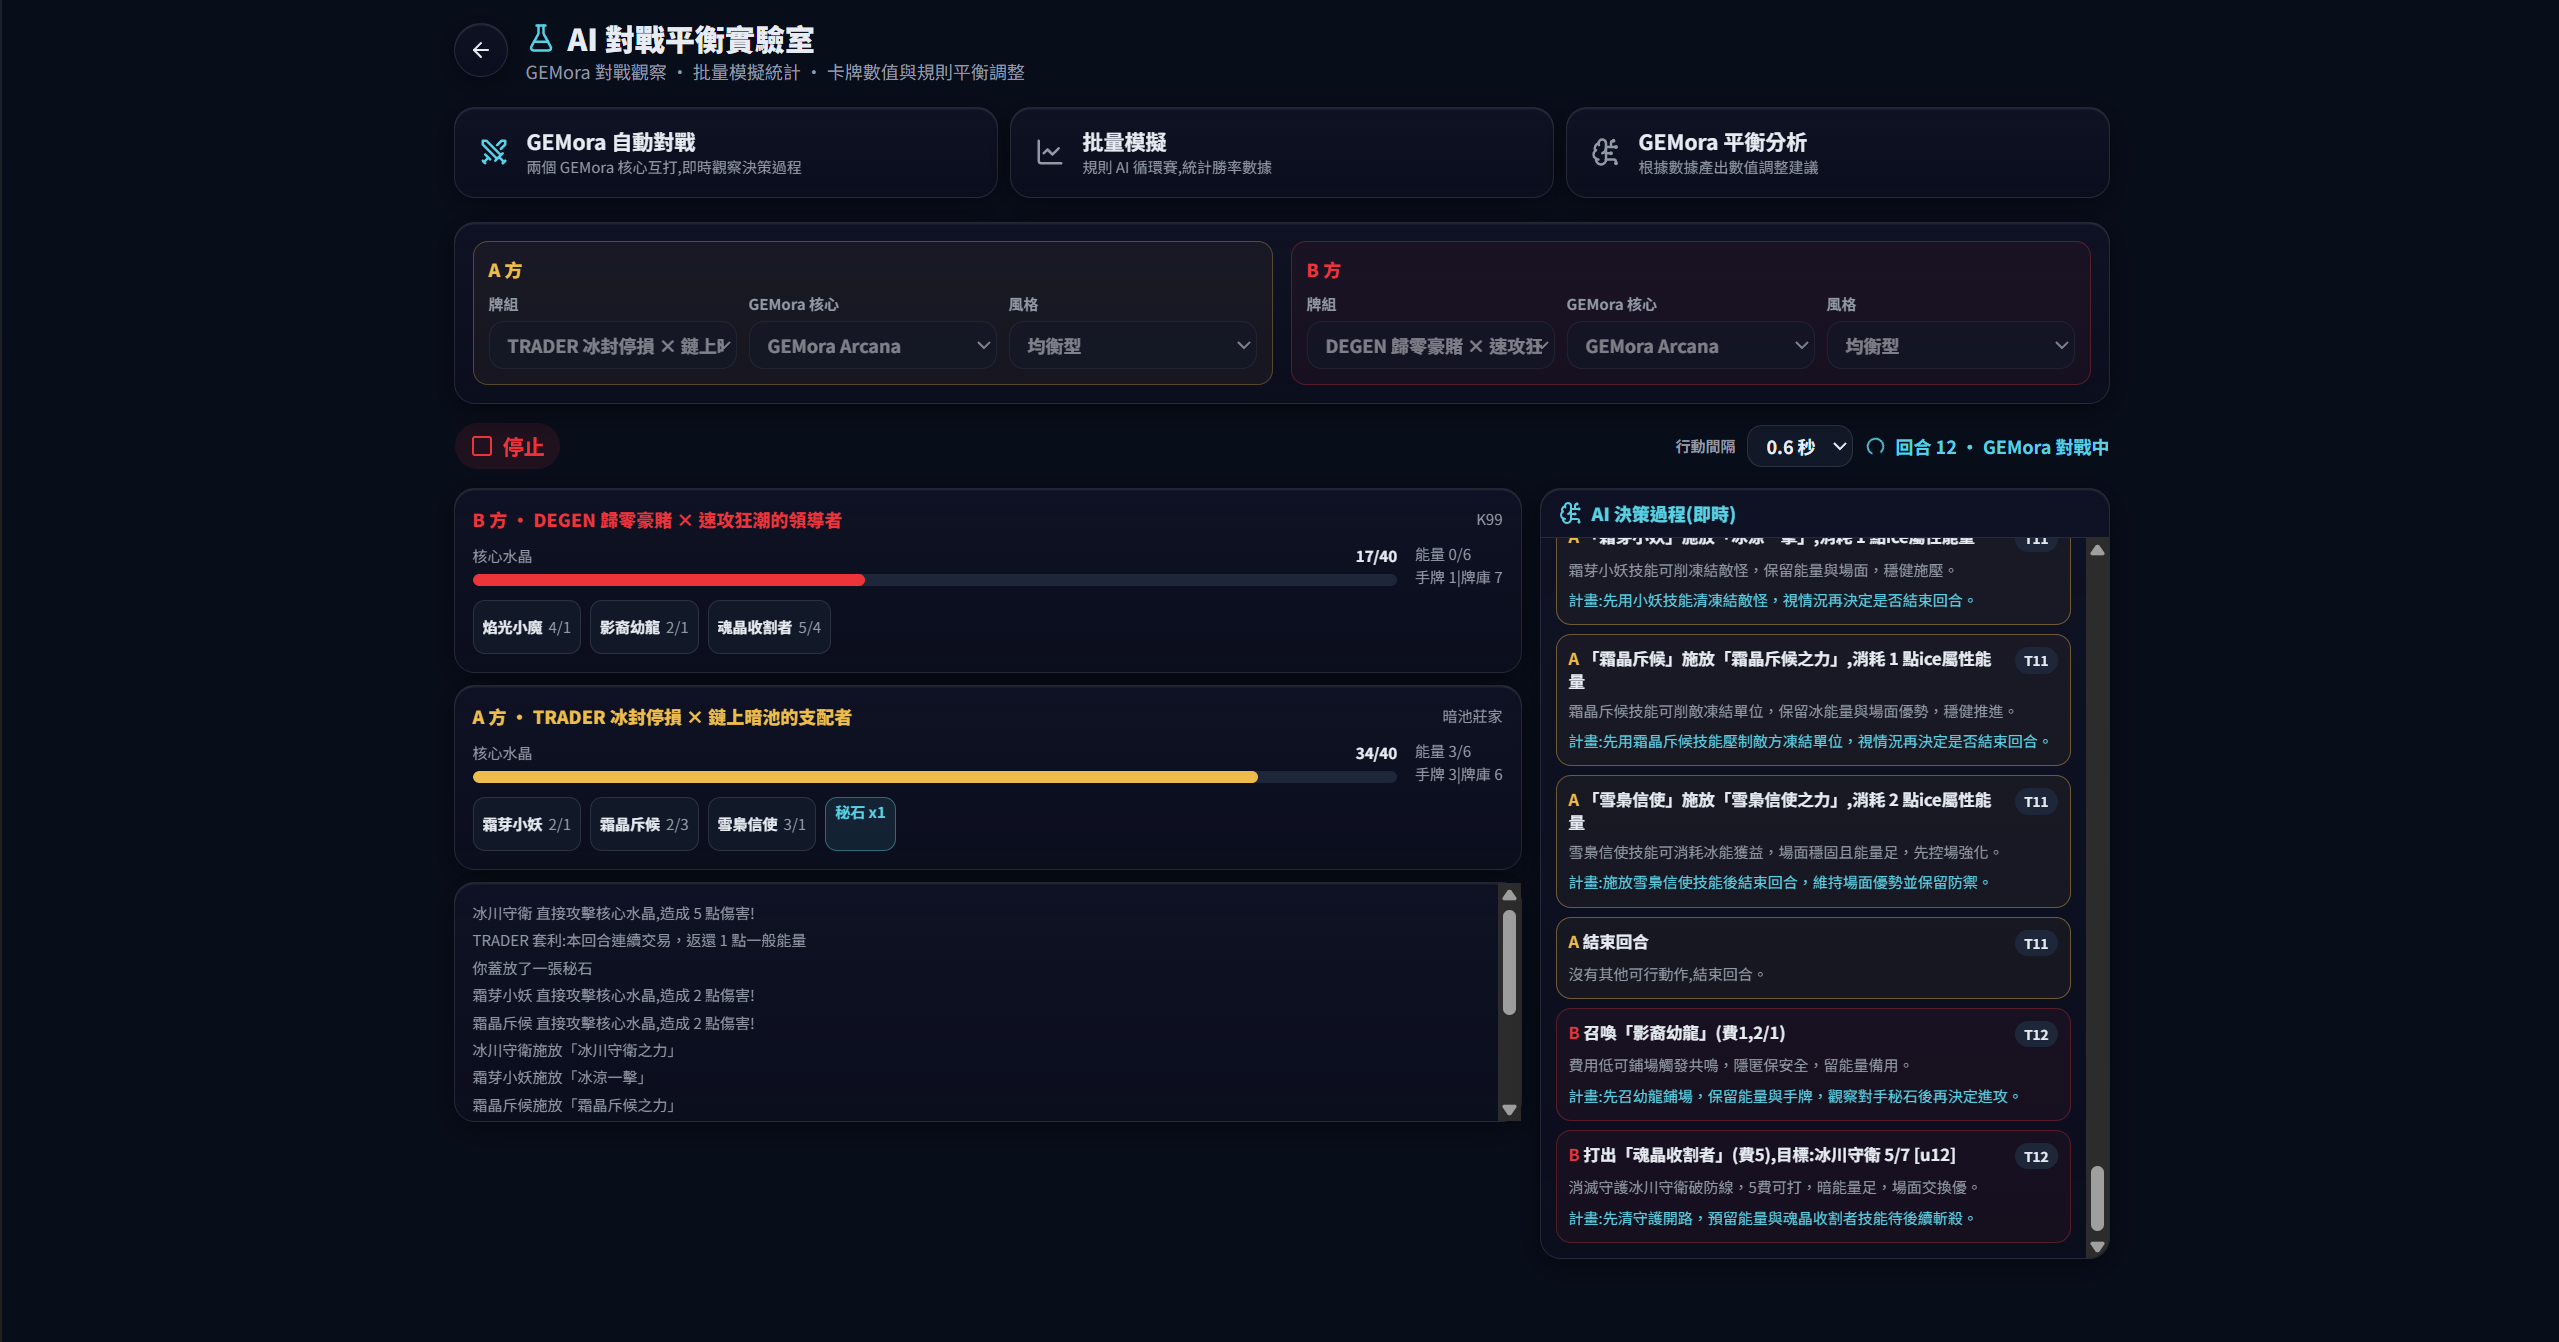Click B方 核心水晶 health bar
Viewport: 2559px width, 1342px height.
point(934,580)
